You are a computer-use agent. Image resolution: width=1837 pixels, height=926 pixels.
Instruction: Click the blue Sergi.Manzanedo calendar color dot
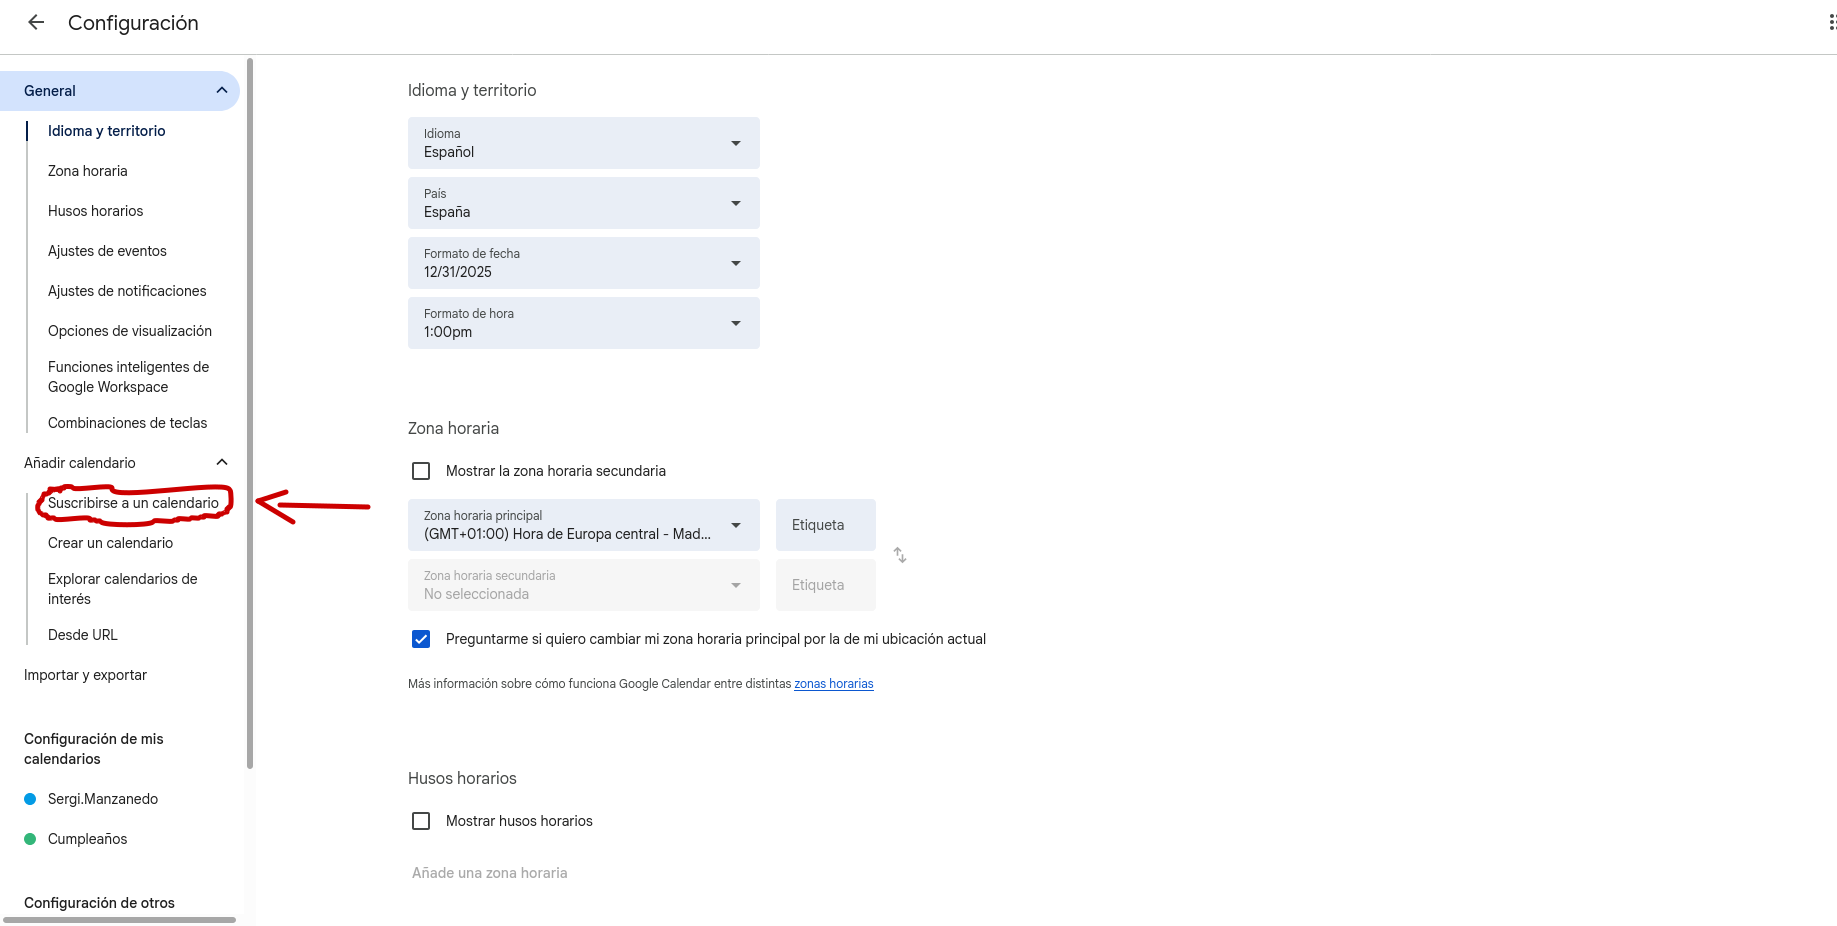30,799
